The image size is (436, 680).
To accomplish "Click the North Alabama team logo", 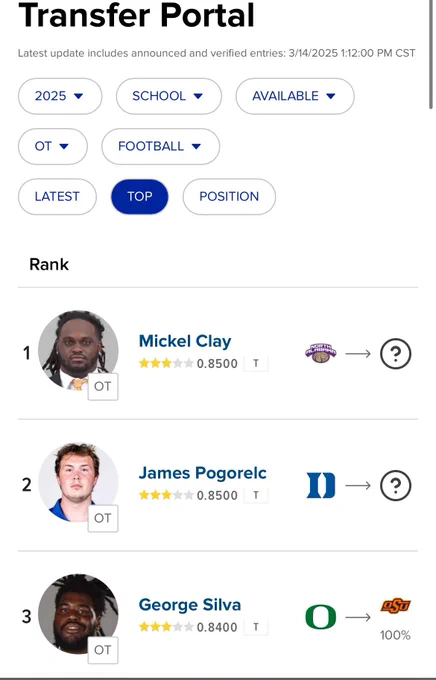I will pos(321,353).
